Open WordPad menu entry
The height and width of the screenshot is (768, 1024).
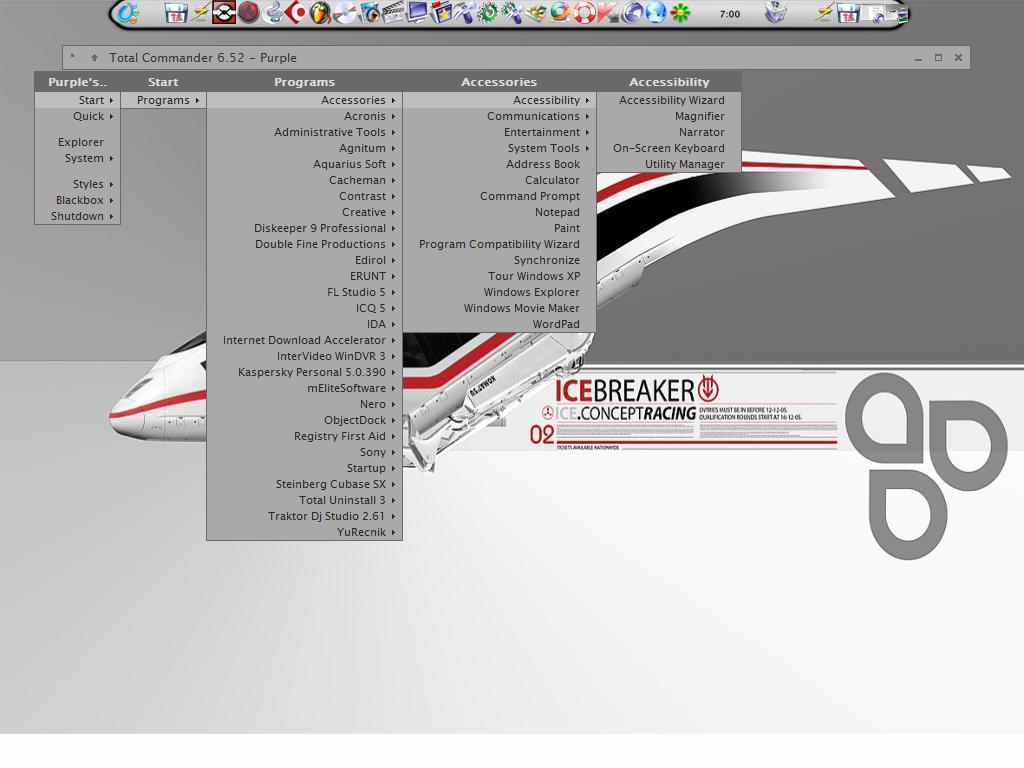pyautogui.click(x=499, y=324)
